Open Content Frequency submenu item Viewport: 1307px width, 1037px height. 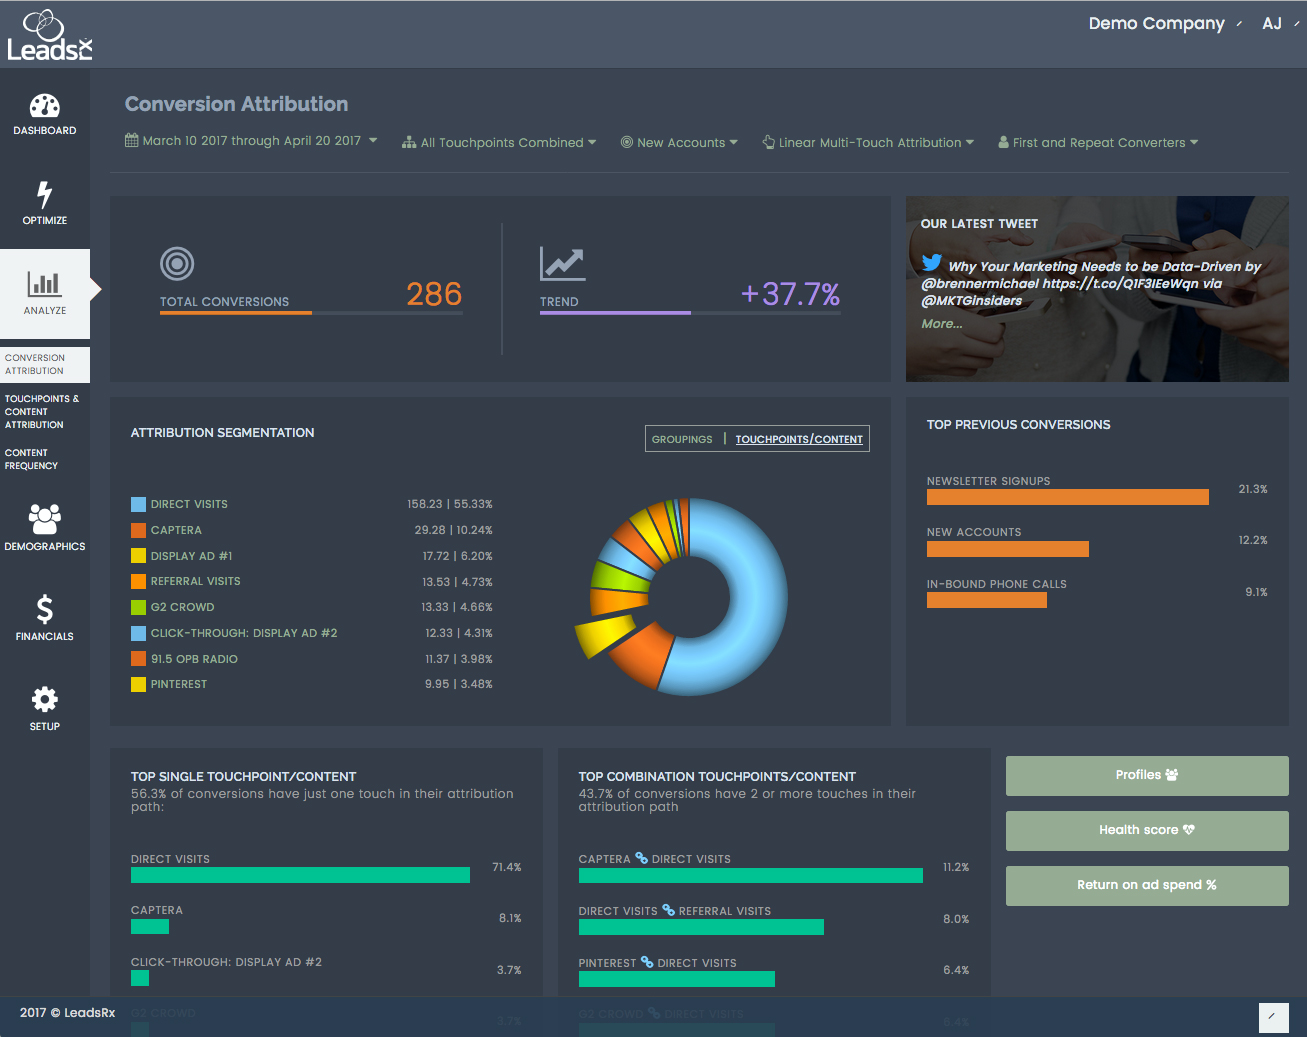(x=31, y=459)
